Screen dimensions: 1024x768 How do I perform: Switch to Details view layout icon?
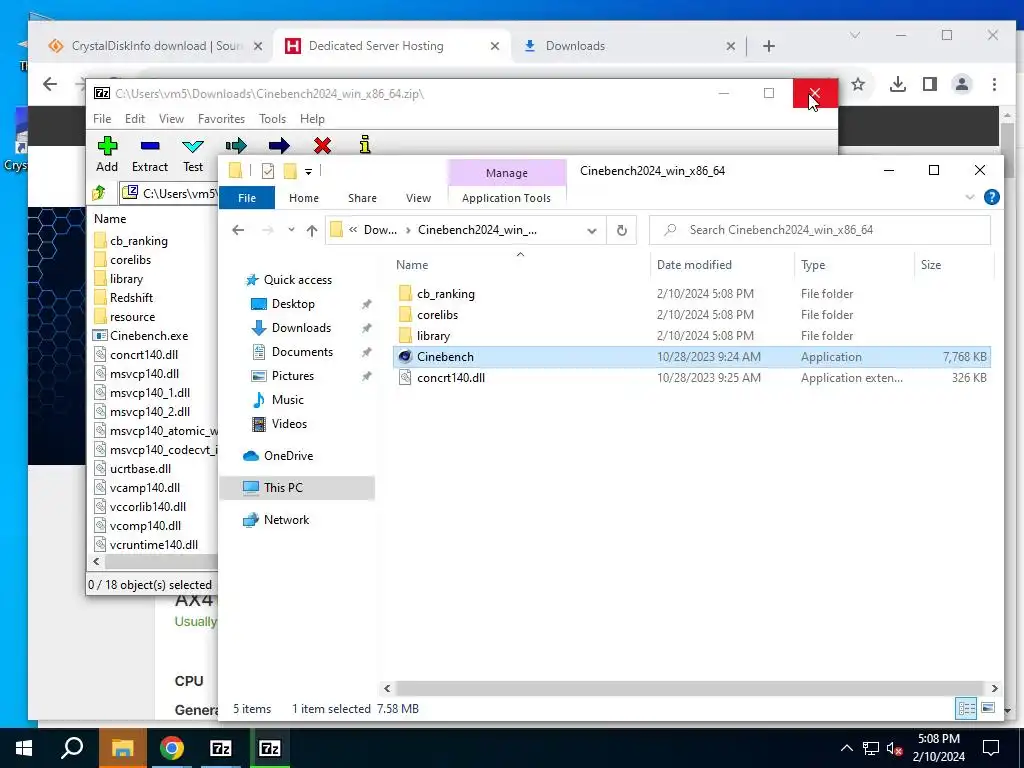click(x=966, y=708)
